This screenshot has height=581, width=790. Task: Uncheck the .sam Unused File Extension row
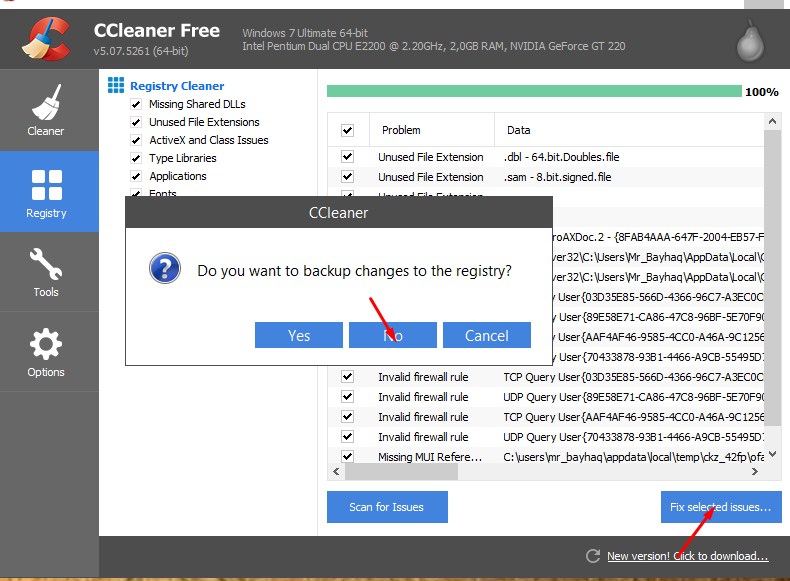point(347,176)
